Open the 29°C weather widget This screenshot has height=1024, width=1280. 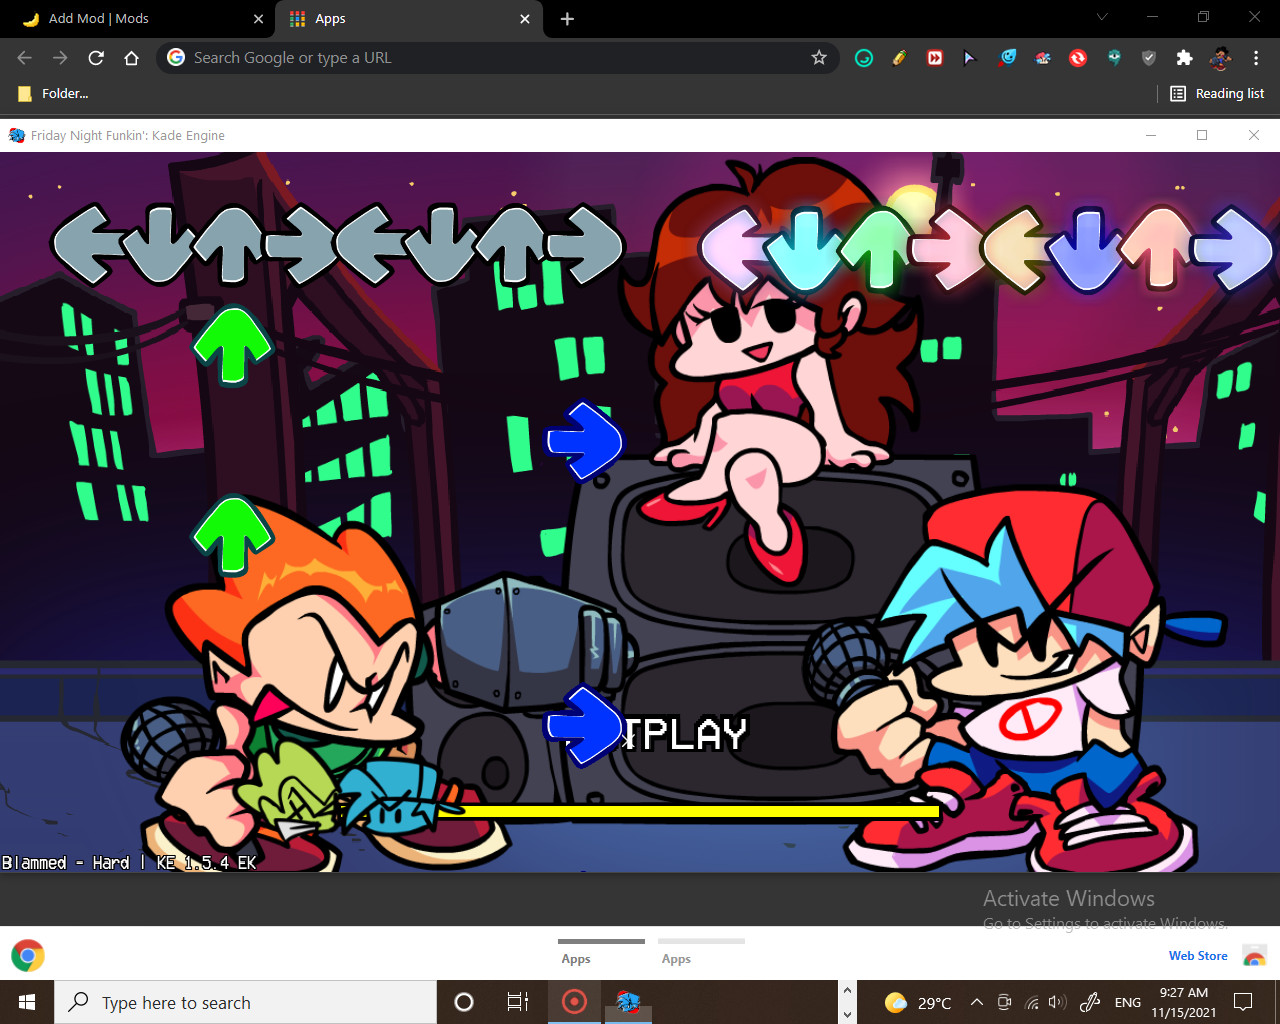(918, 1002)
